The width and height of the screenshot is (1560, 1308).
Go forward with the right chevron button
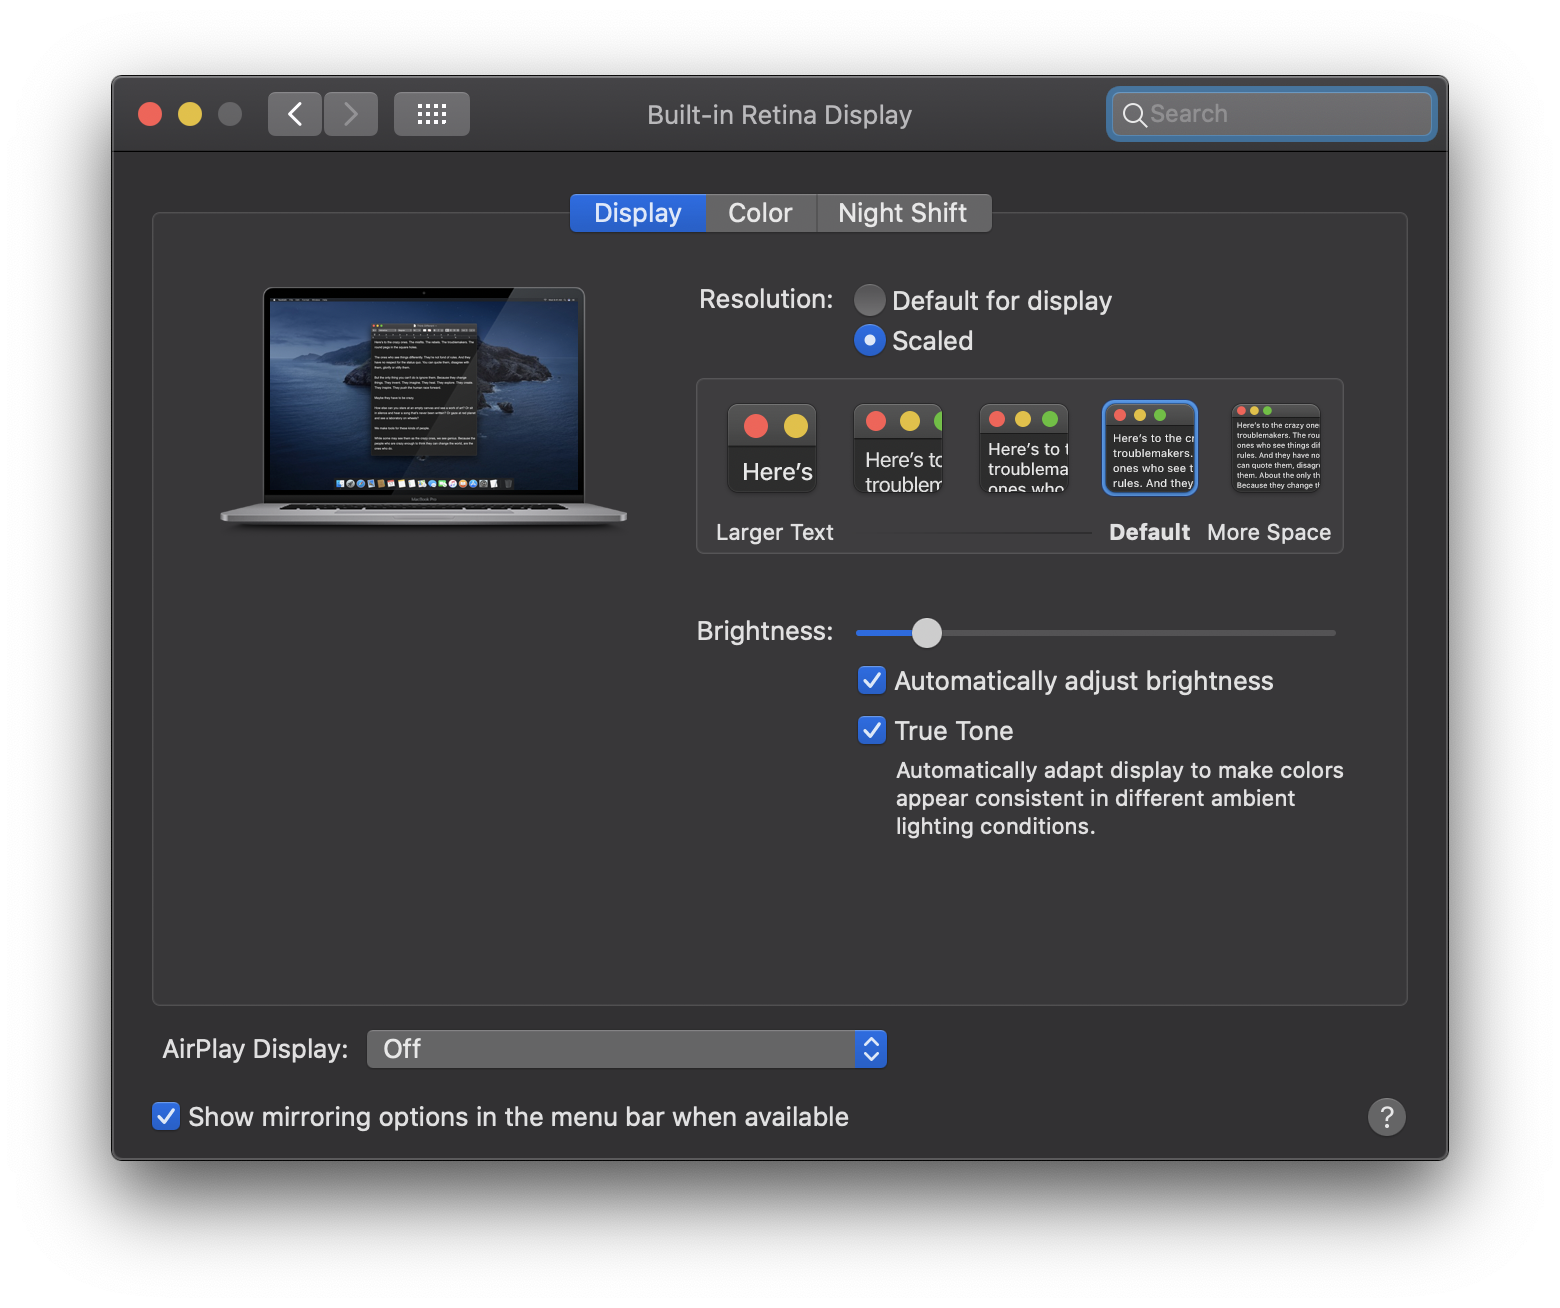coord(351,114)
